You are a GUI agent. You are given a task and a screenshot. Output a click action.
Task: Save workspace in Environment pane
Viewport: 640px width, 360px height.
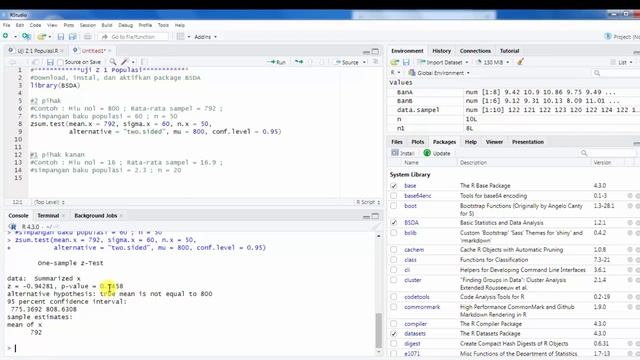point(406,62)
